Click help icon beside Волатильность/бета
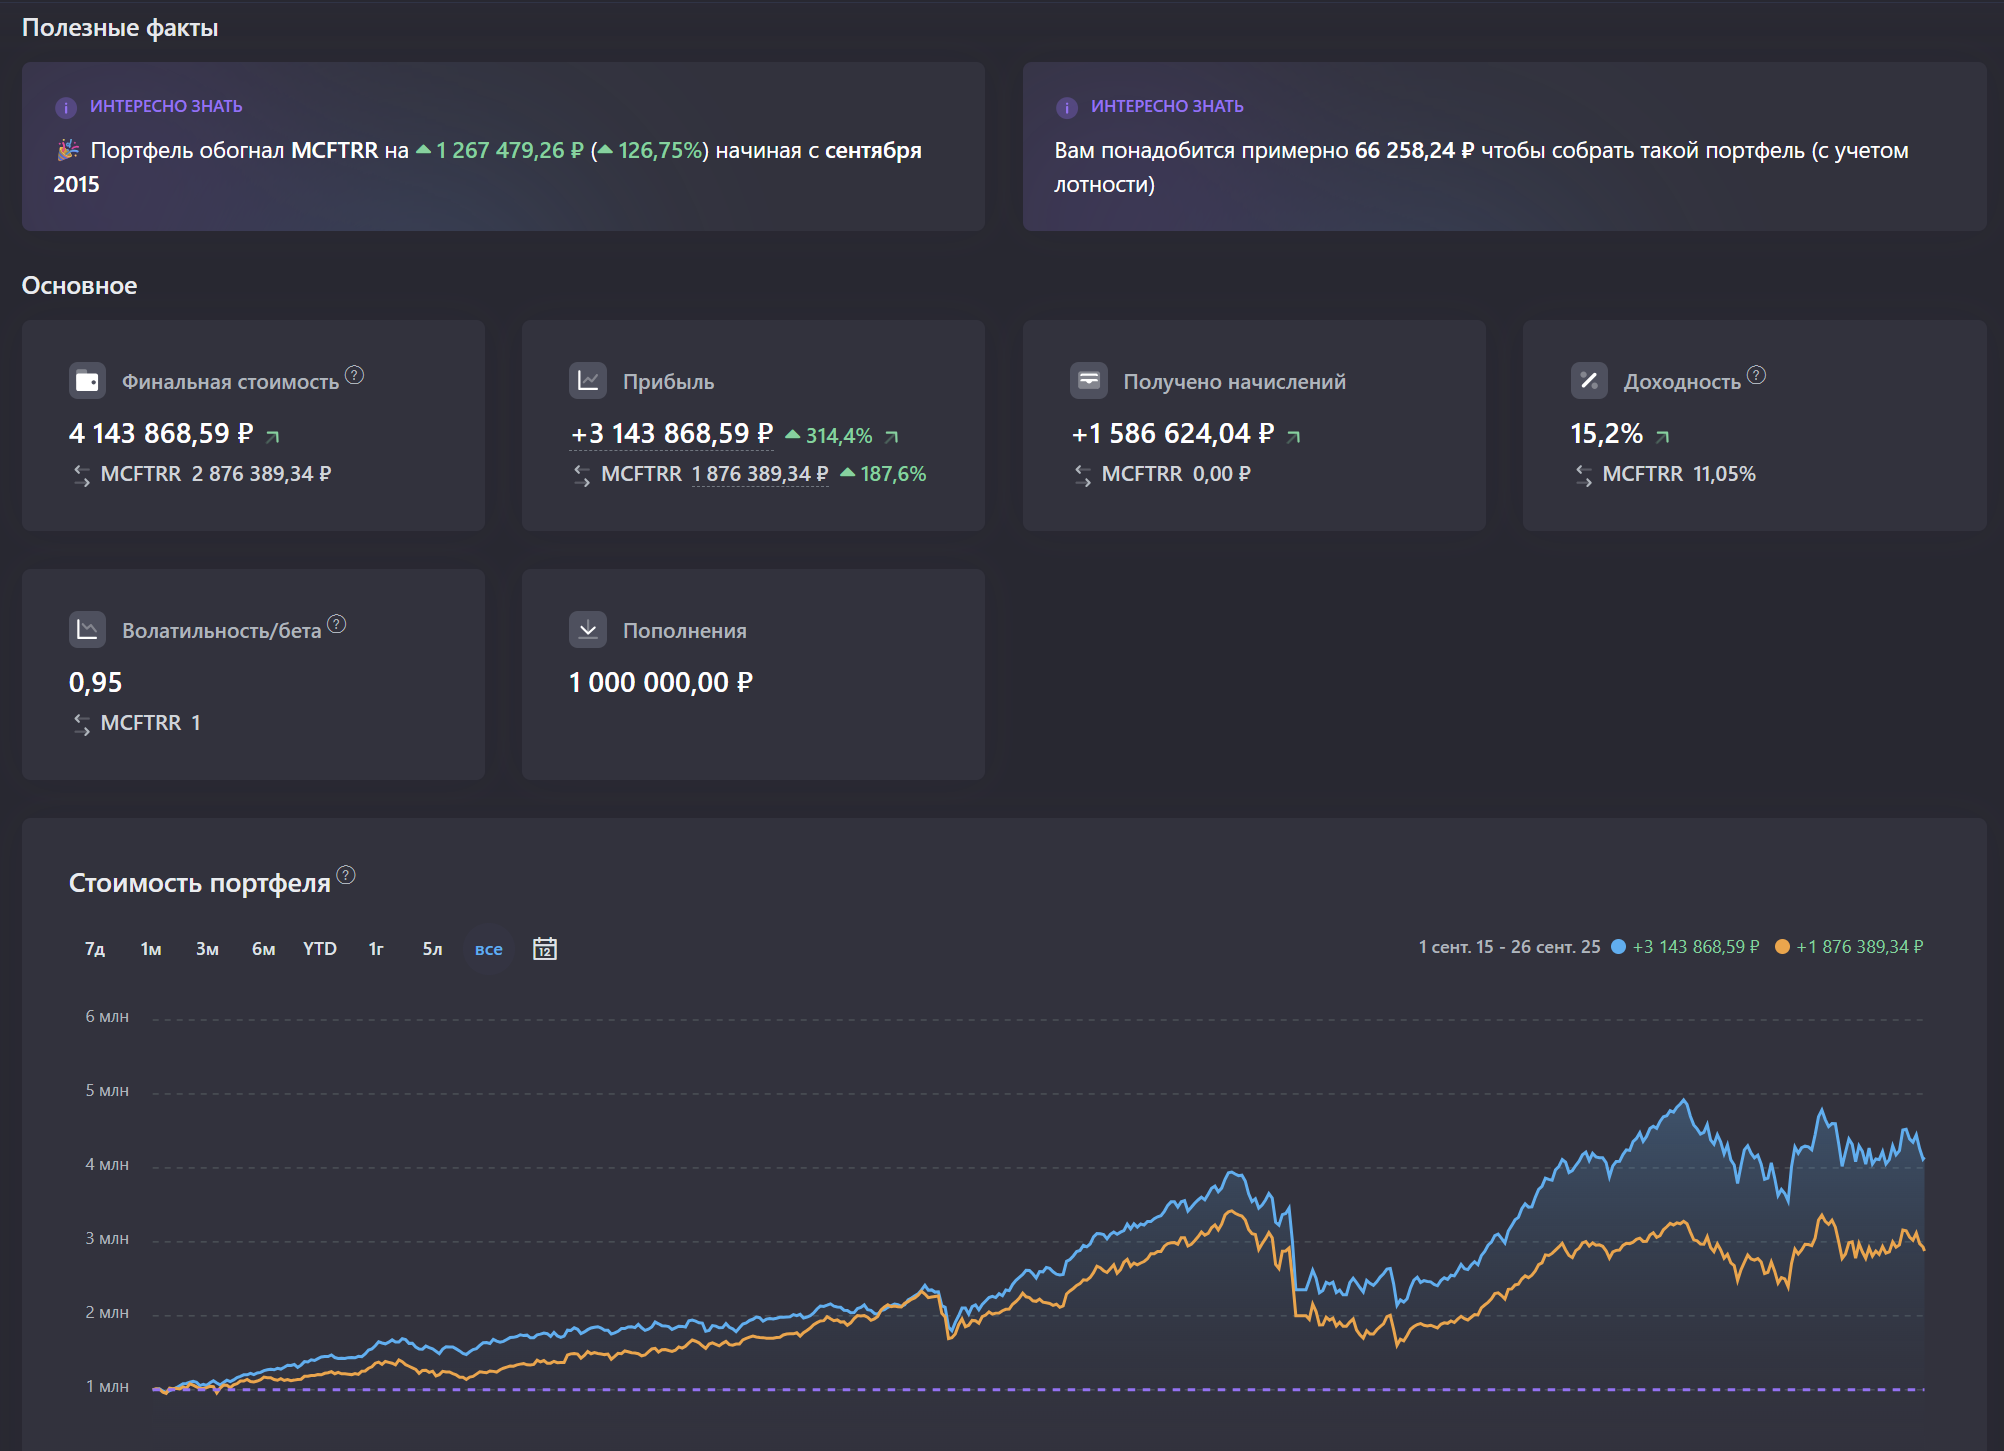The width and height of the screenshot is (2004, 1451). point(337,624)
